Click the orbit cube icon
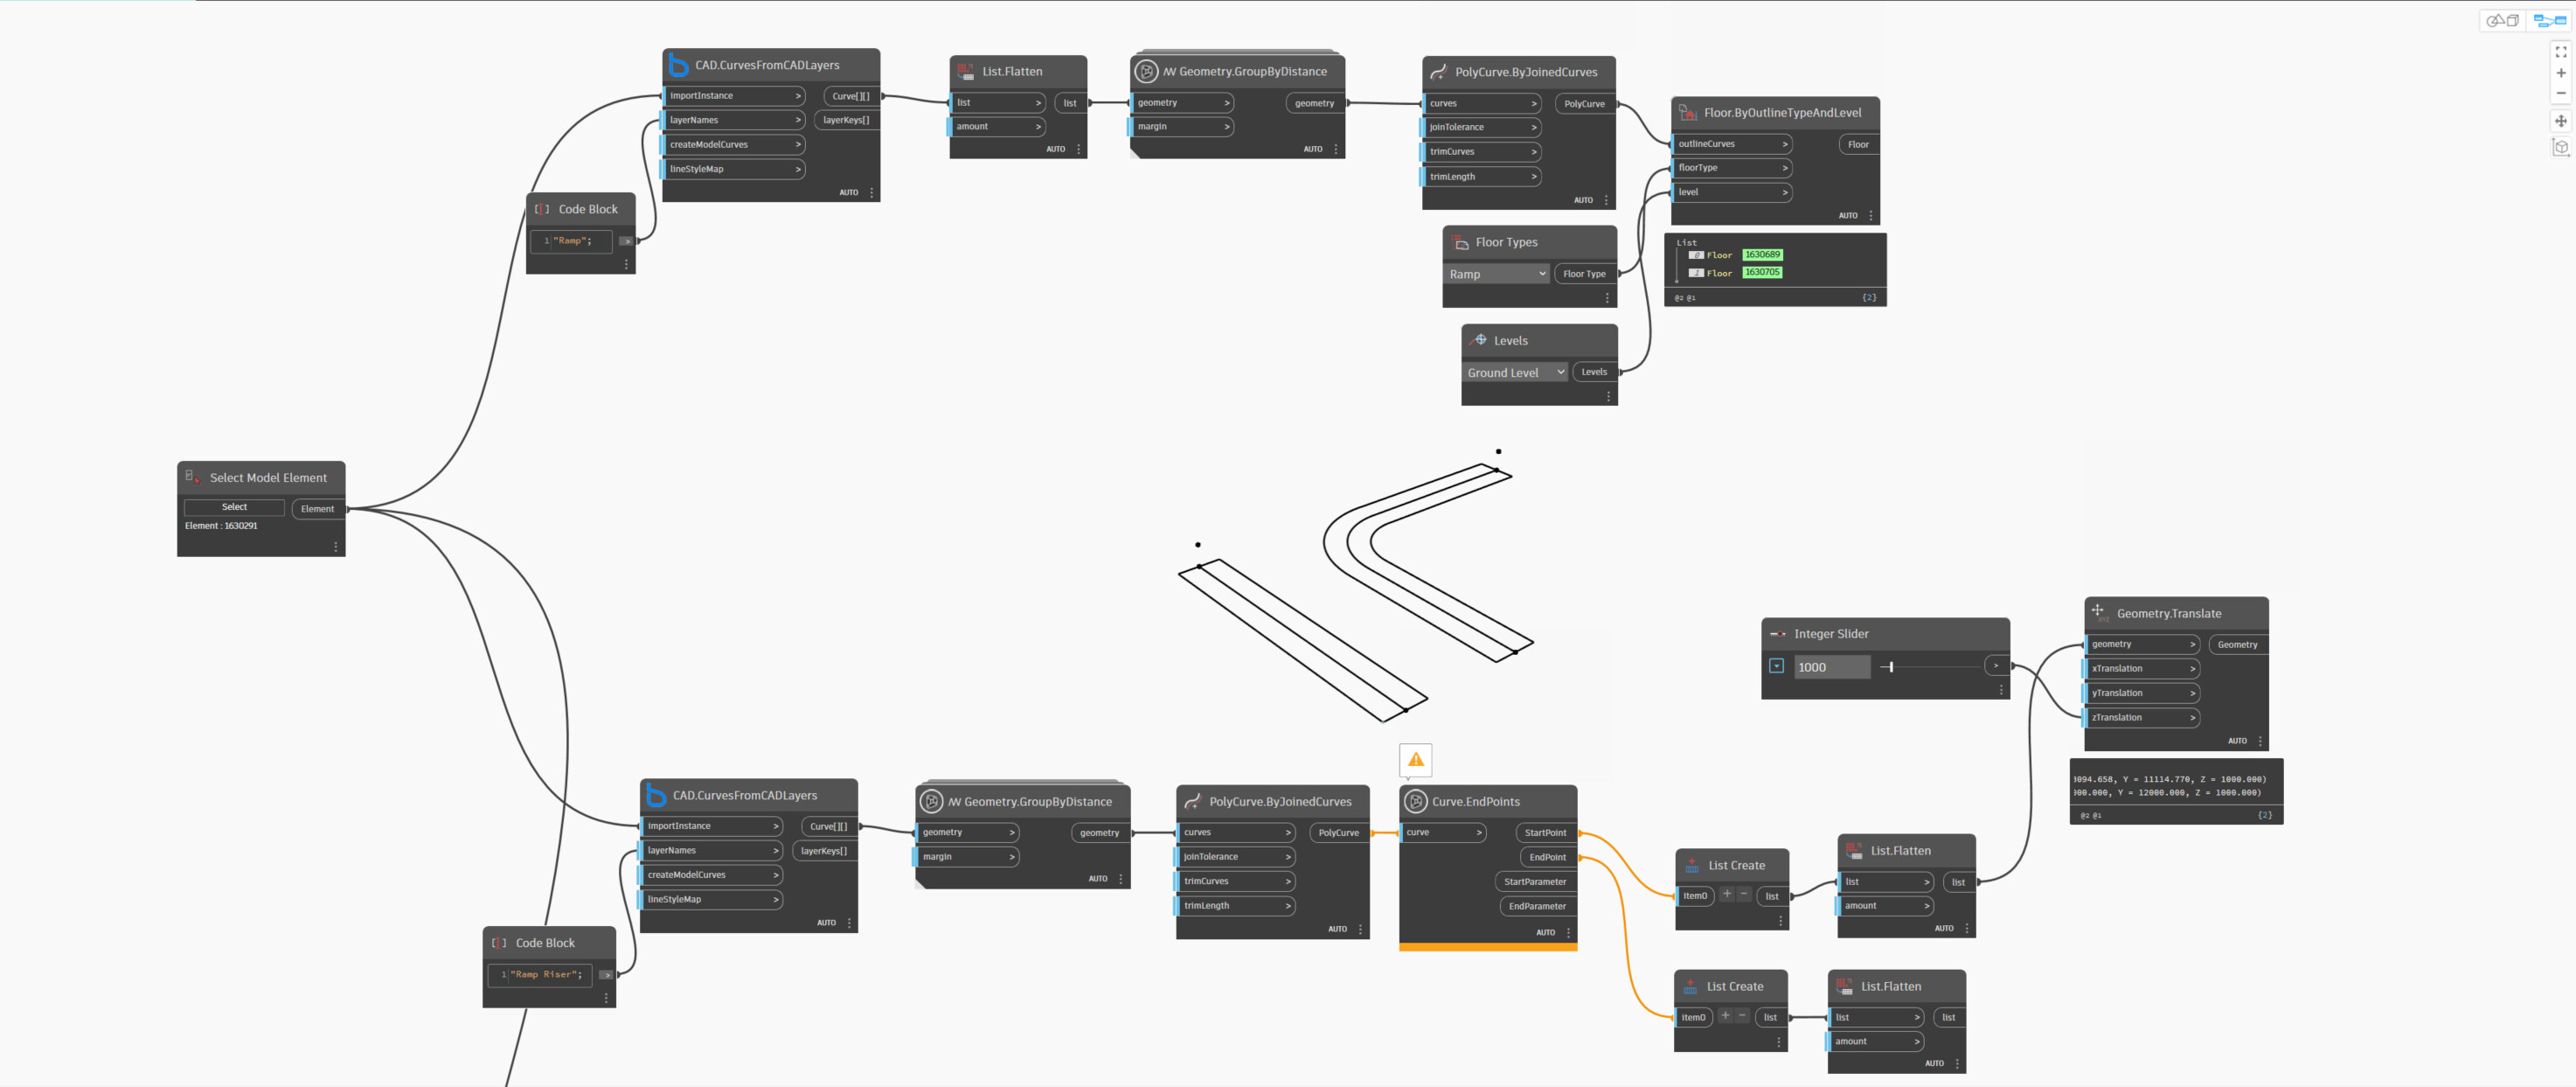Screen dimensions: 2576x1087 [2560, 147]
